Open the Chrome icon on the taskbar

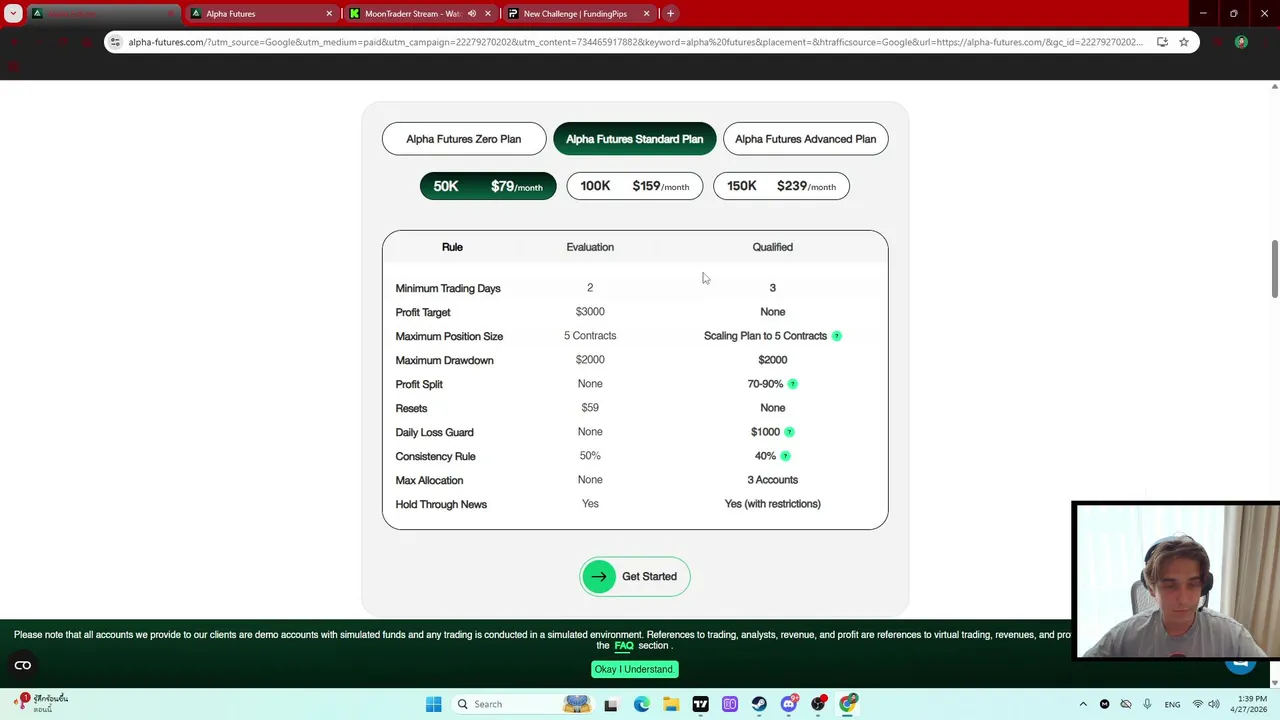[848, 704]
